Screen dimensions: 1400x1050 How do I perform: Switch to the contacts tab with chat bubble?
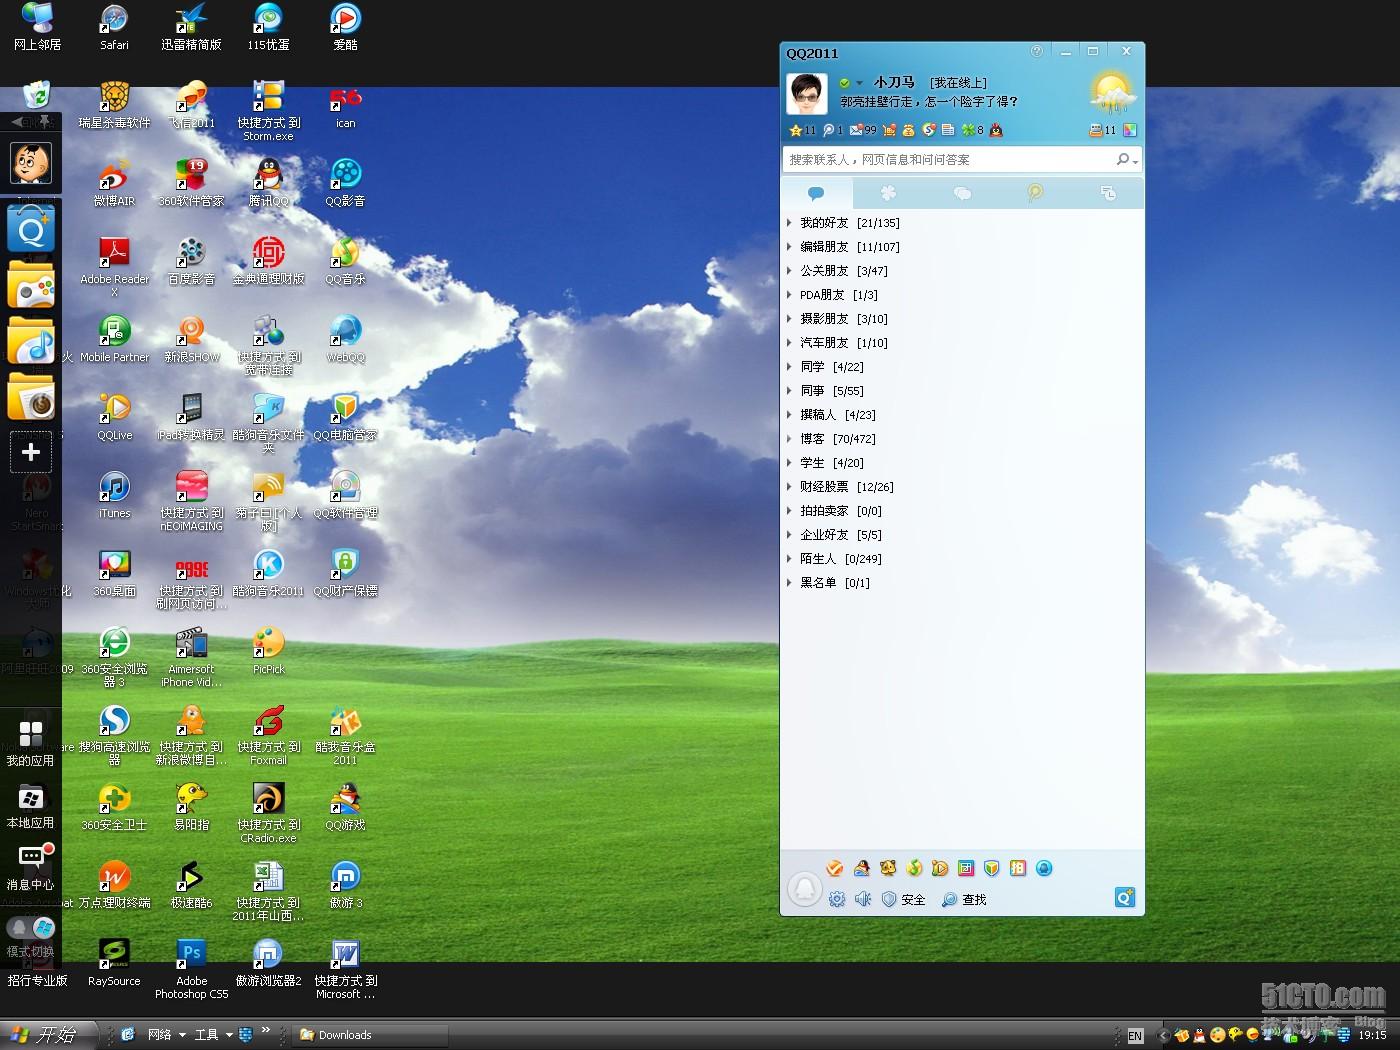816,193
